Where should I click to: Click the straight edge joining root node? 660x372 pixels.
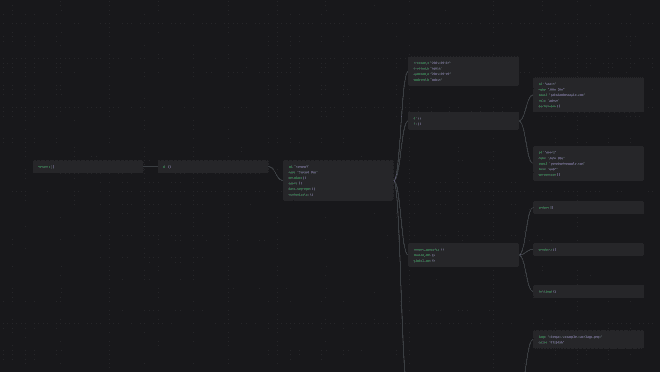151,167
